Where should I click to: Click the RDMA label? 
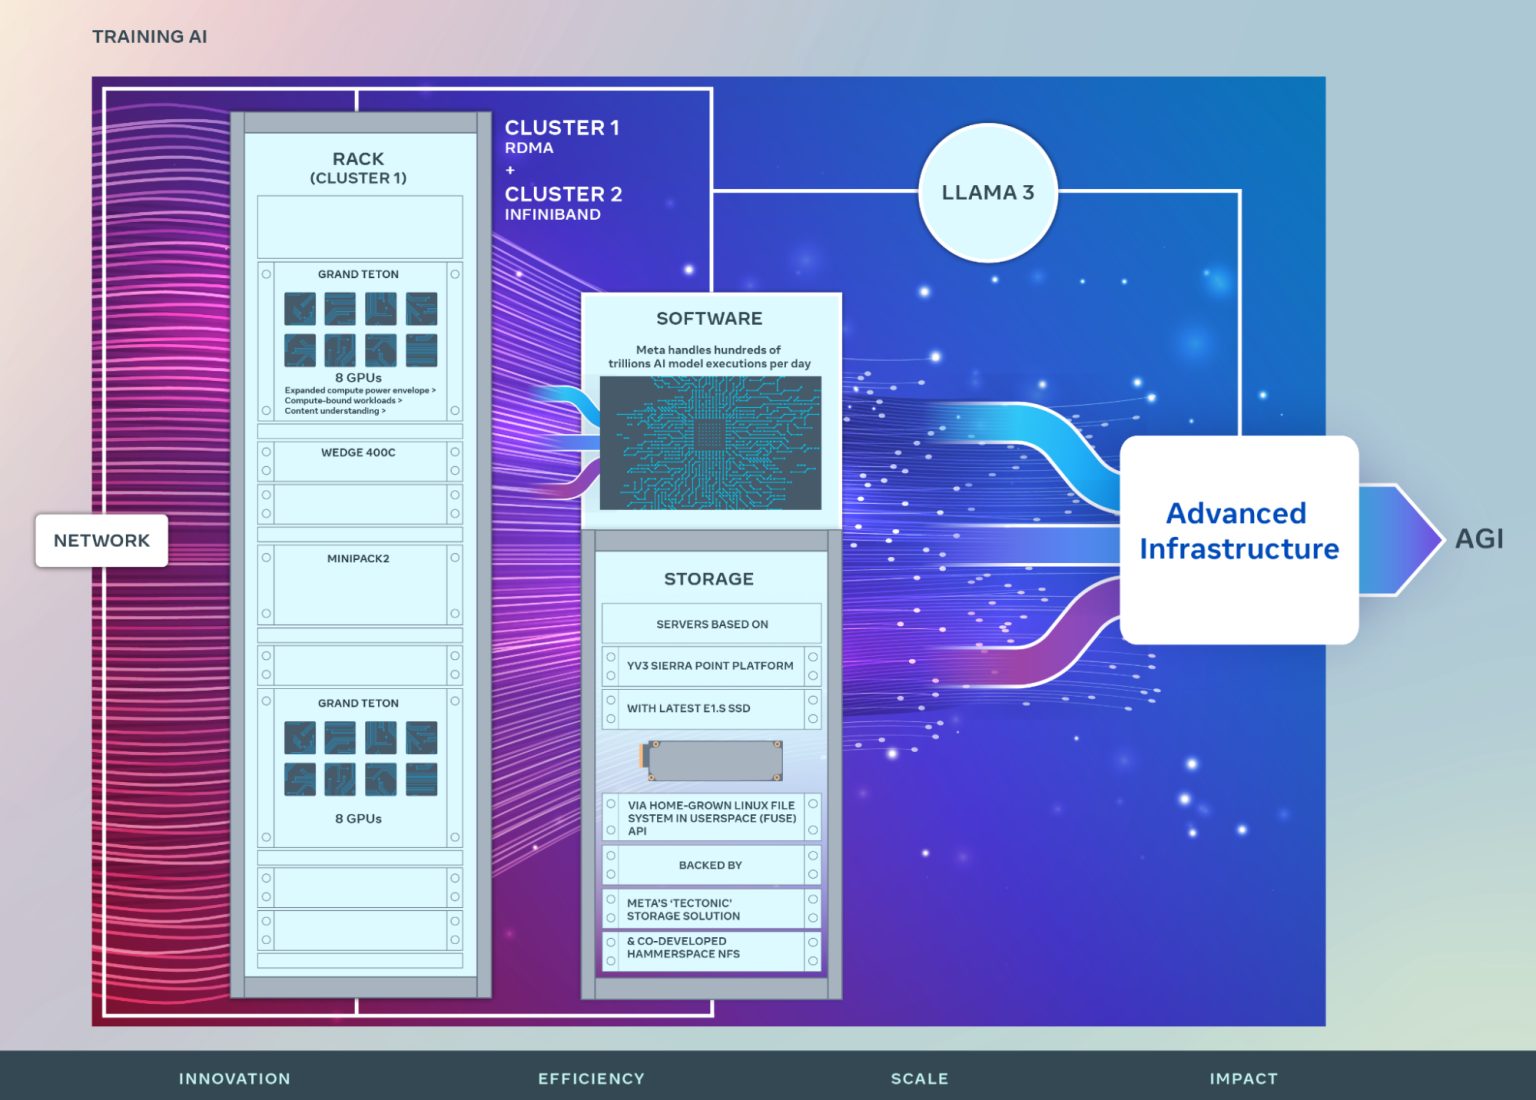[x=529, y=148]
